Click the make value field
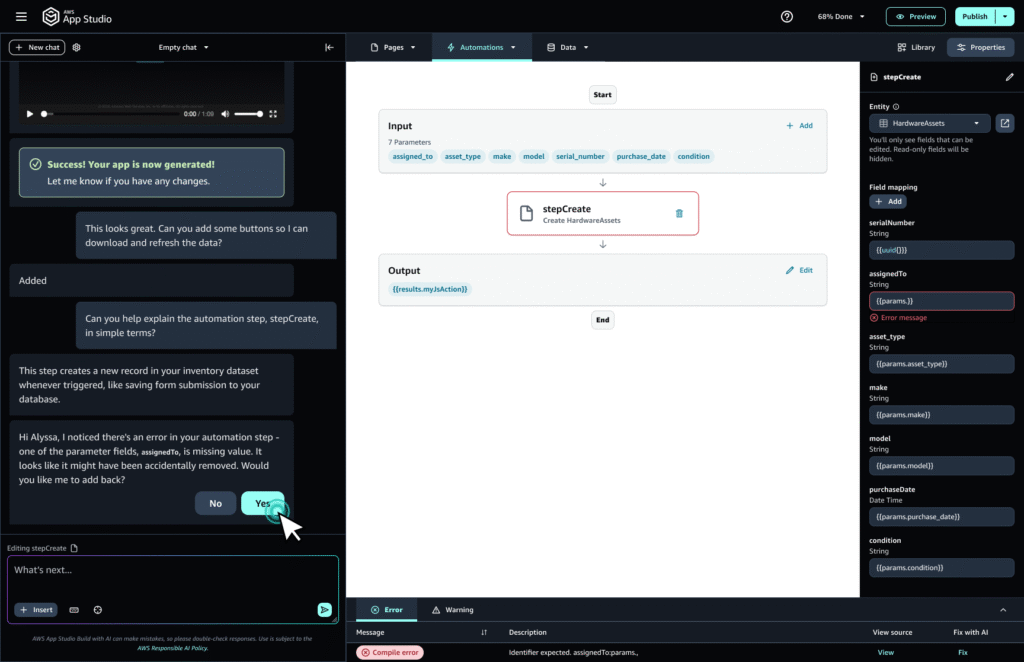The width and height of the screenshot is (1024, 662). coord(941,415)
